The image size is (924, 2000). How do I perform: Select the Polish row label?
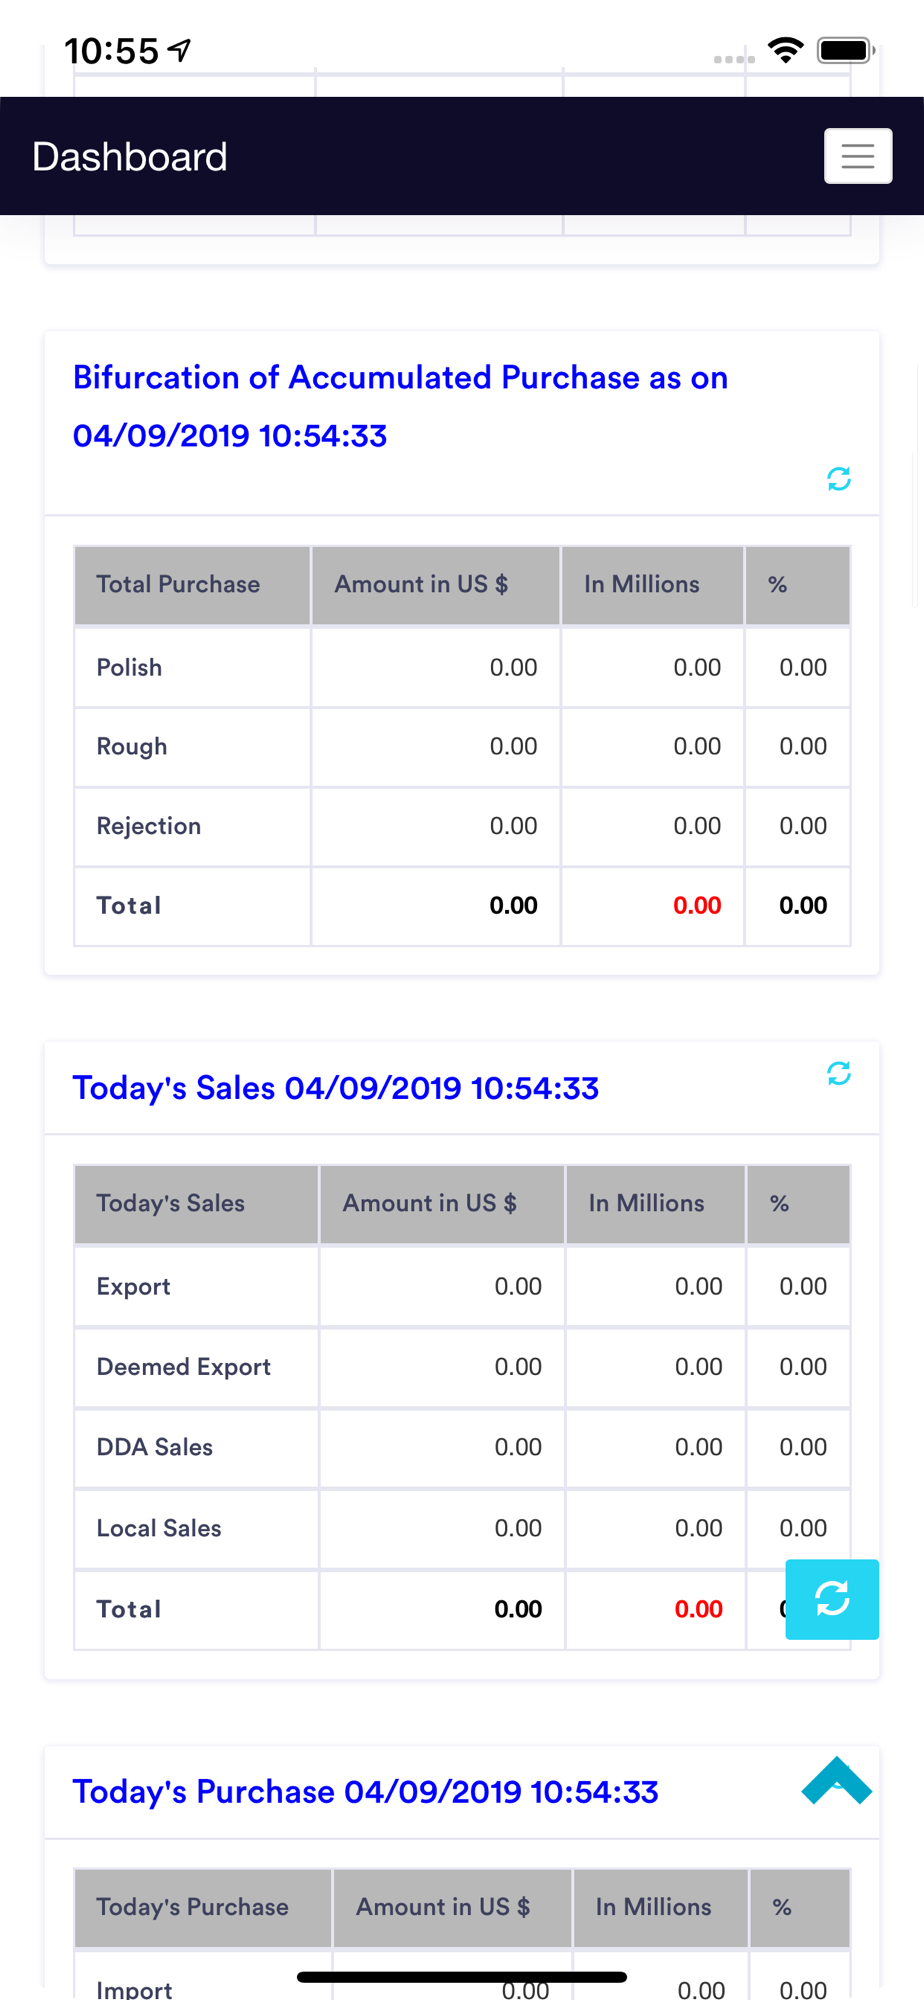(x=129, y=667)
